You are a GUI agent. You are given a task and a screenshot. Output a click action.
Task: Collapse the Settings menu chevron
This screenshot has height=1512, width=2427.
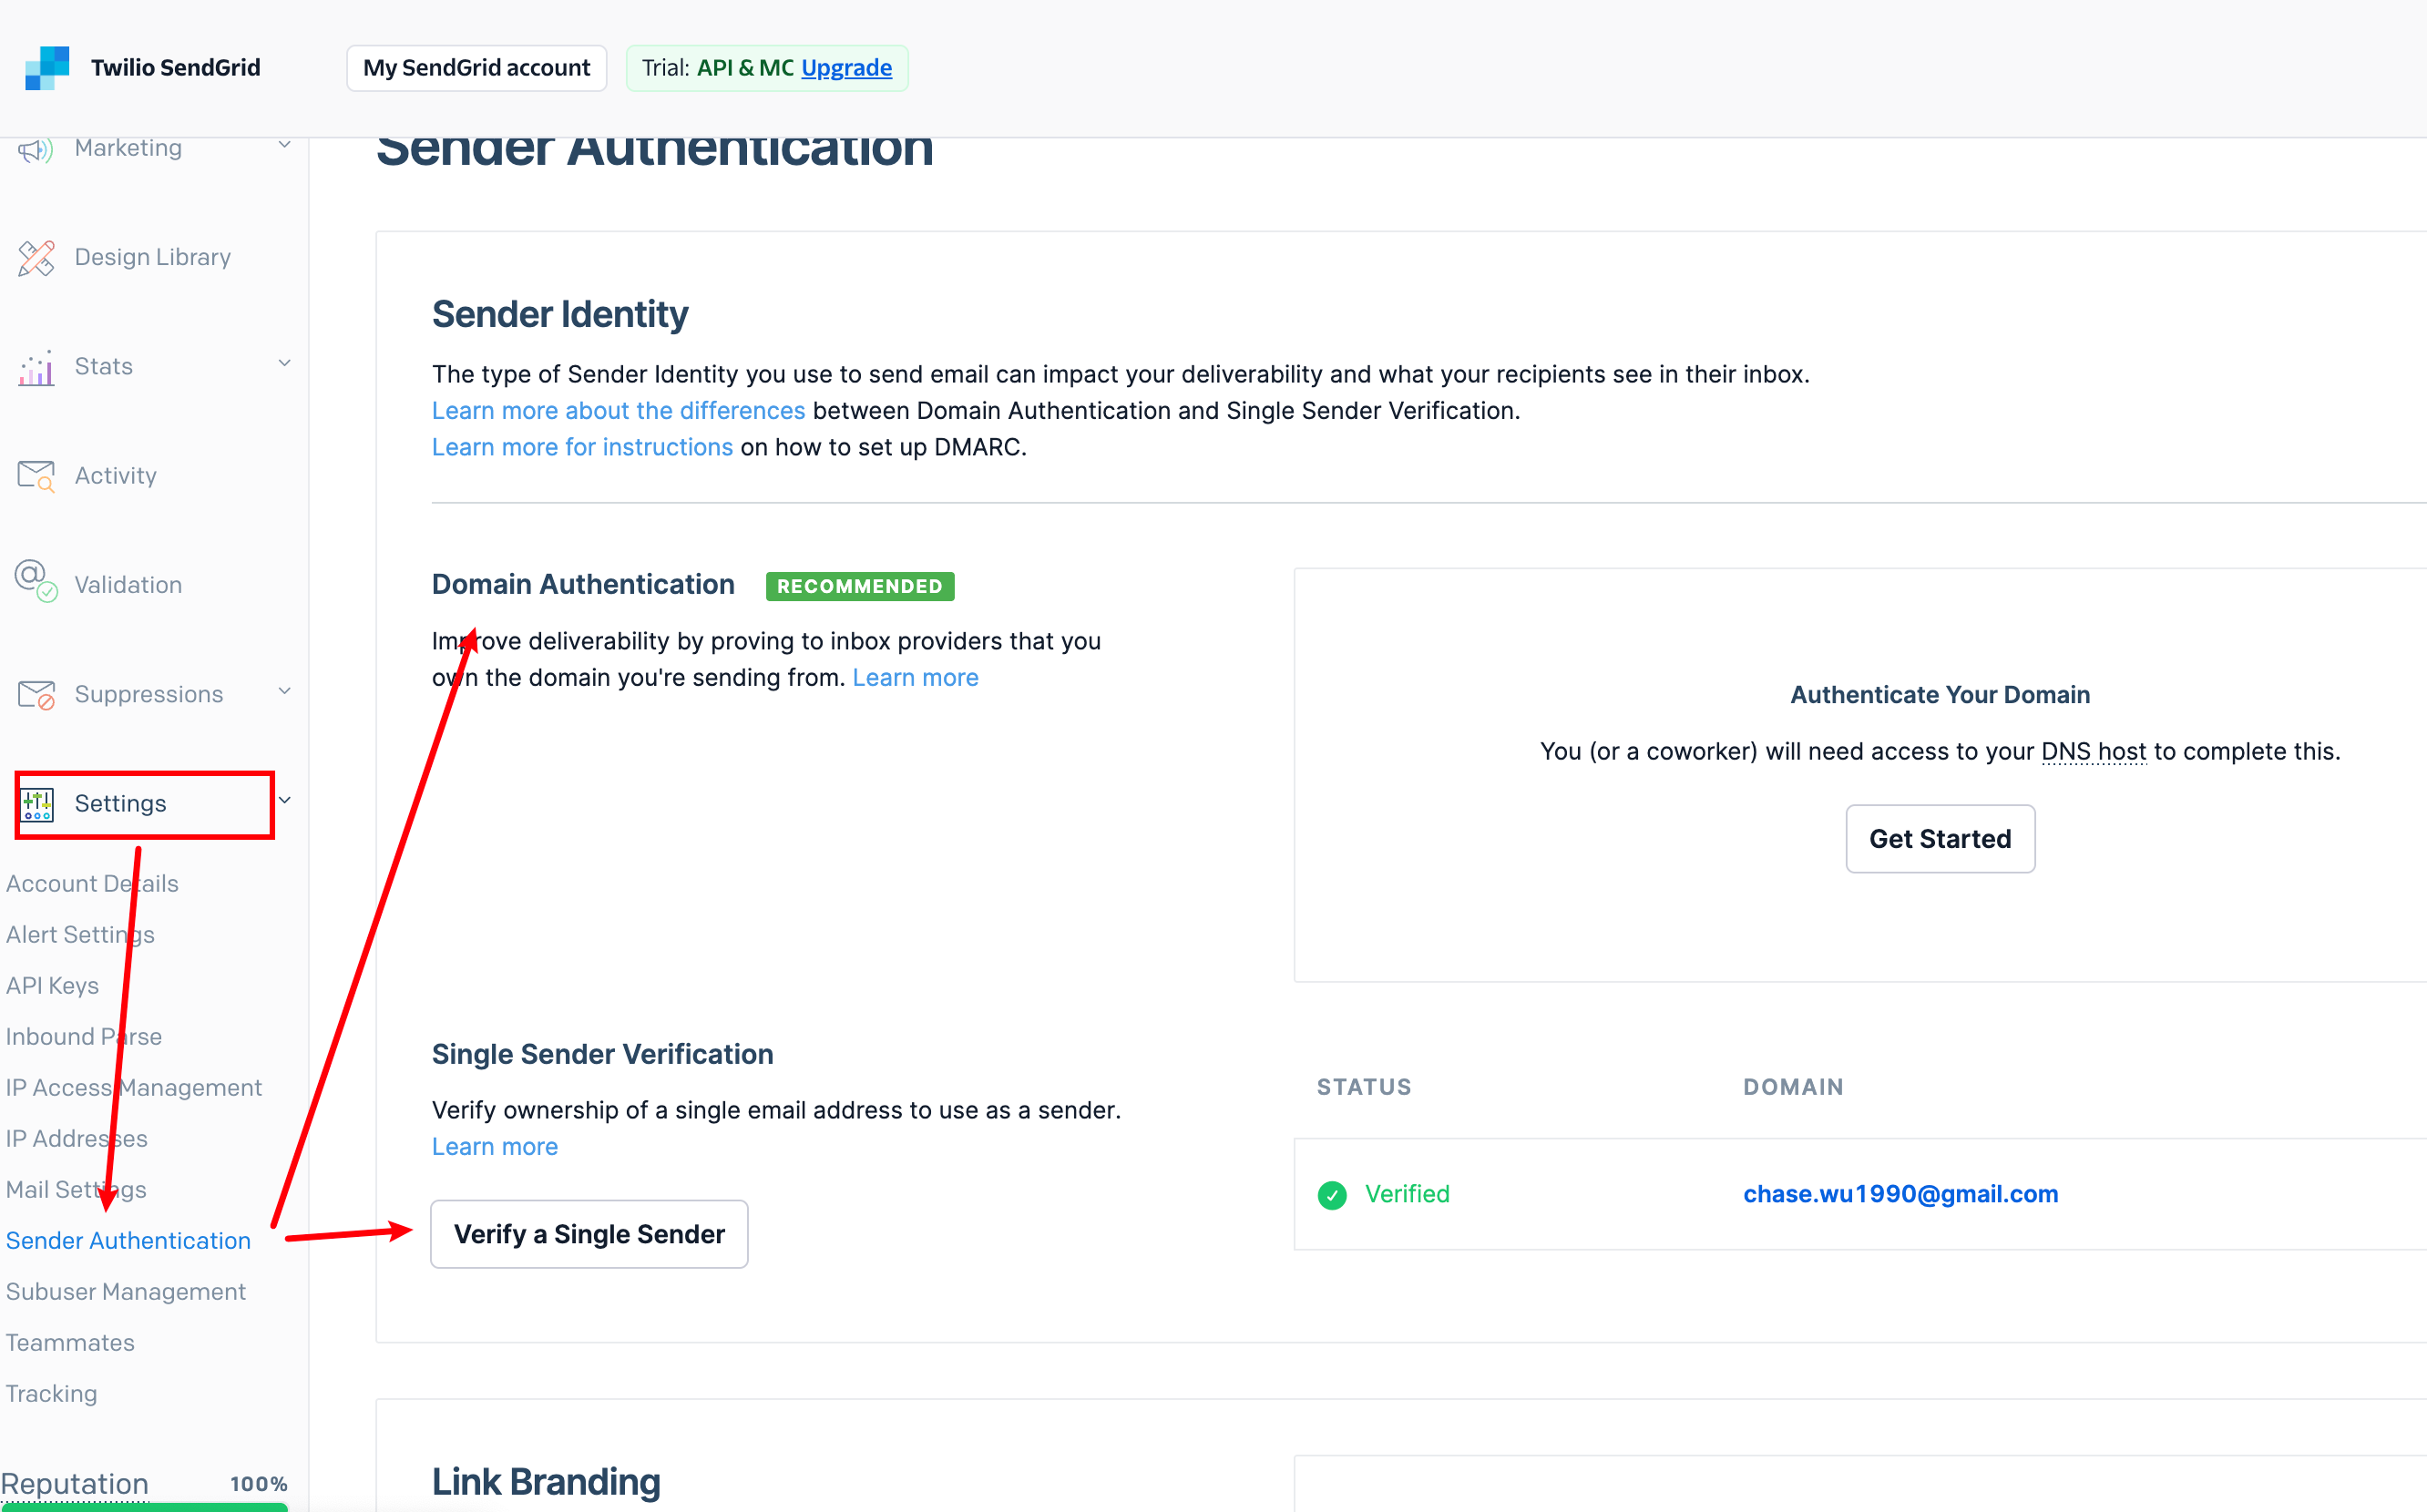284,801
